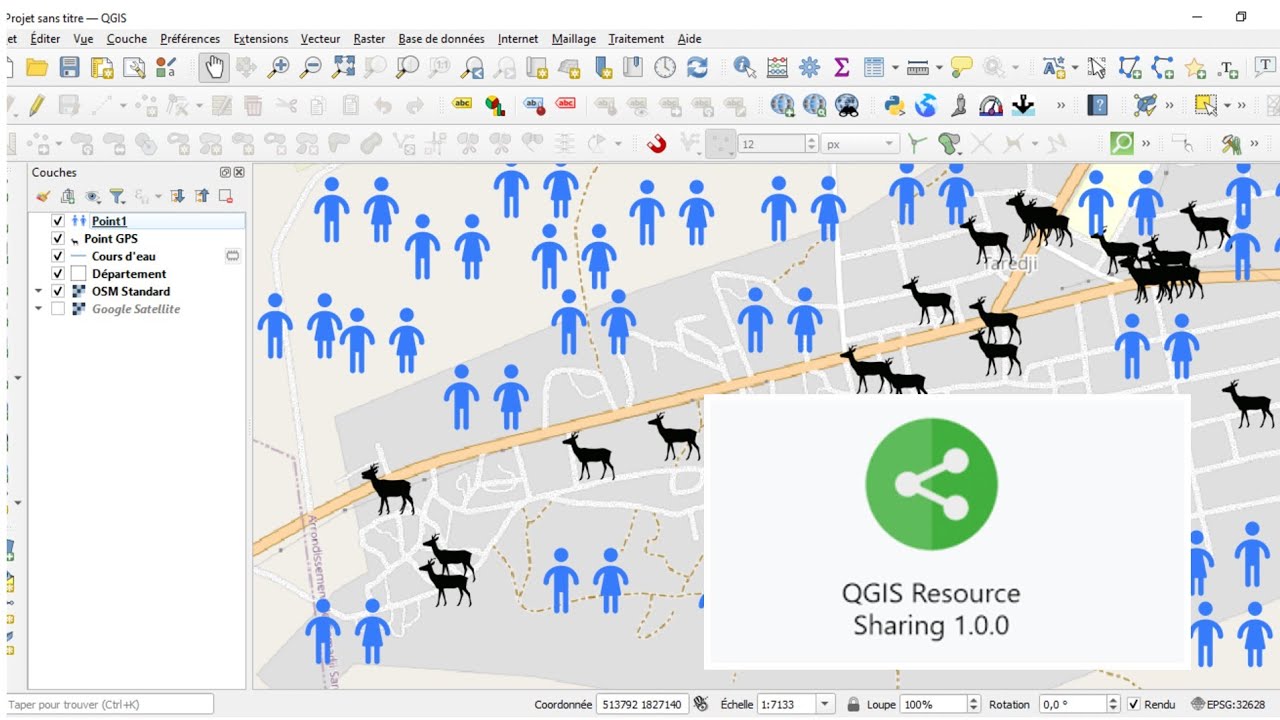This screenshot has height=720, width=1280.
Task: Open the Éditer menu
Action: [x=45, y=39]
